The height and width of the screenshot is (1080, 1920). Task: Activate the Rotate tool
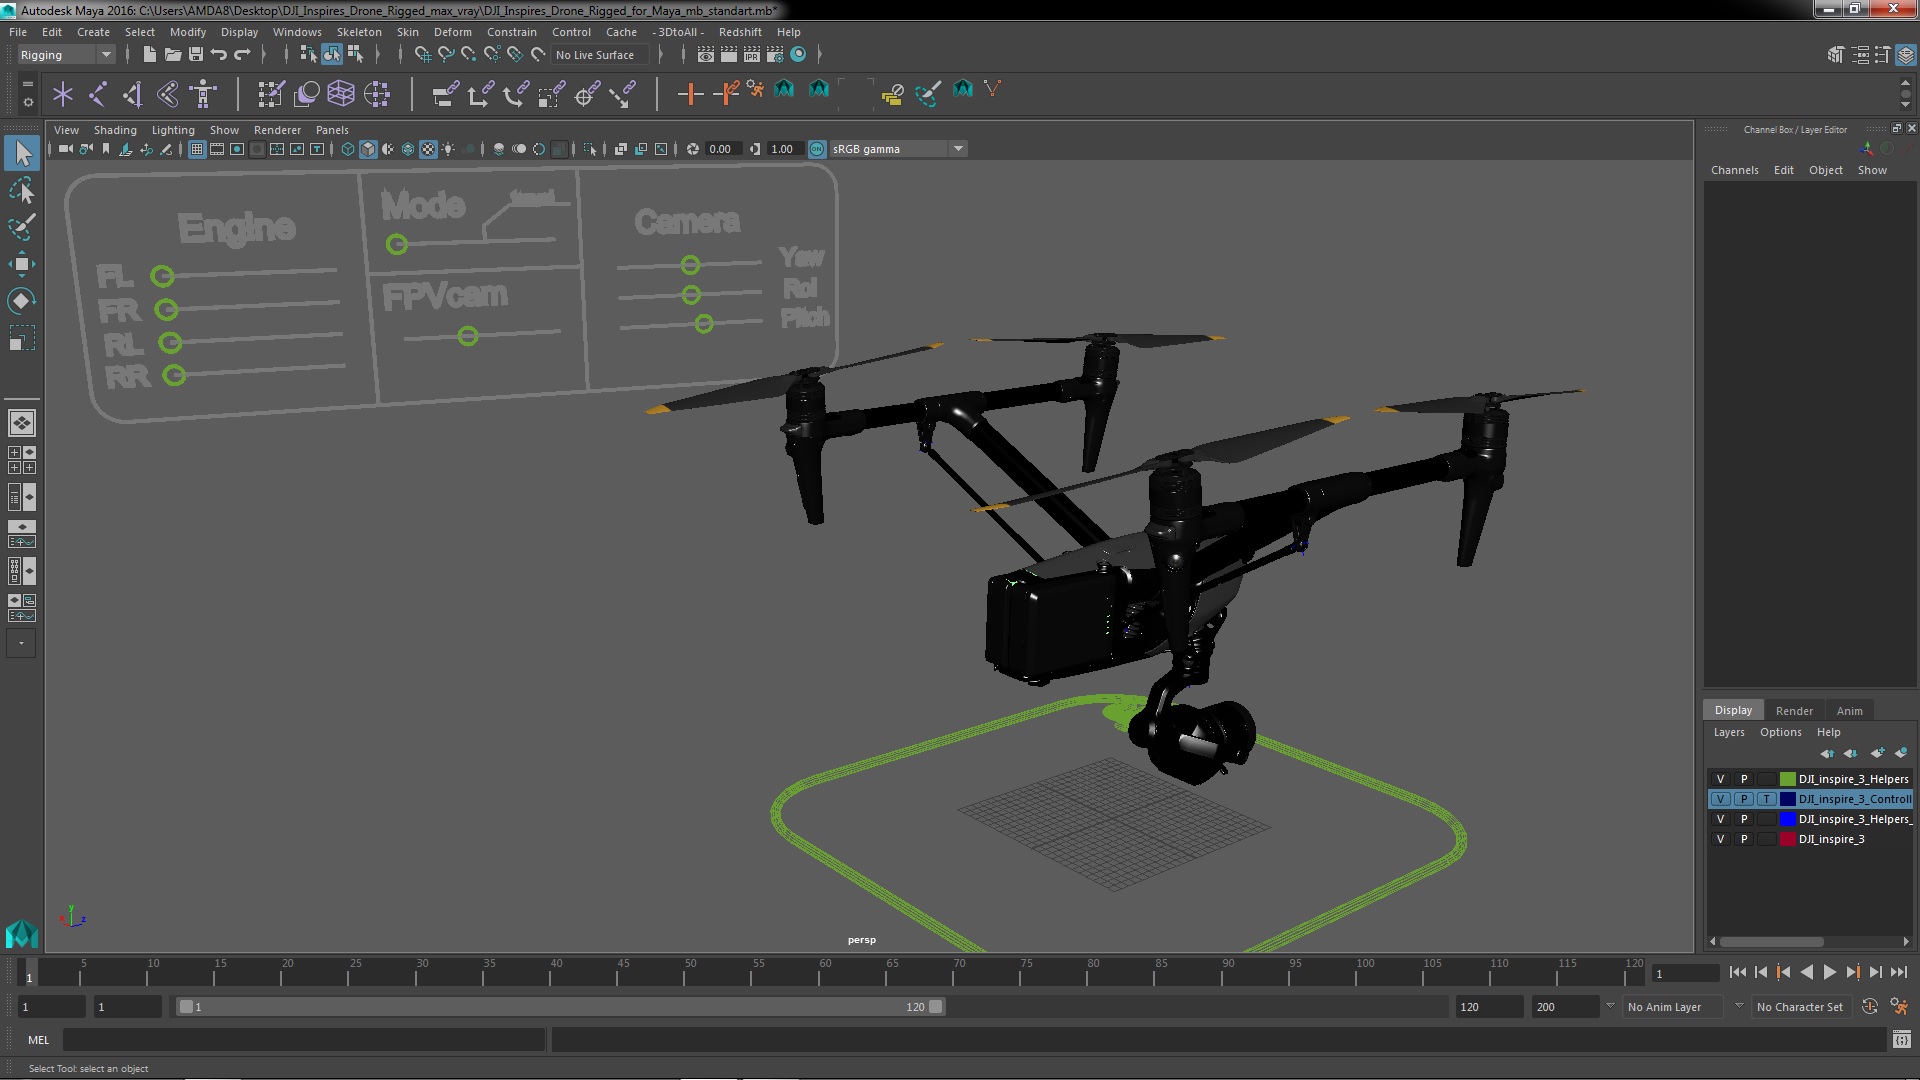click(22, 301)
